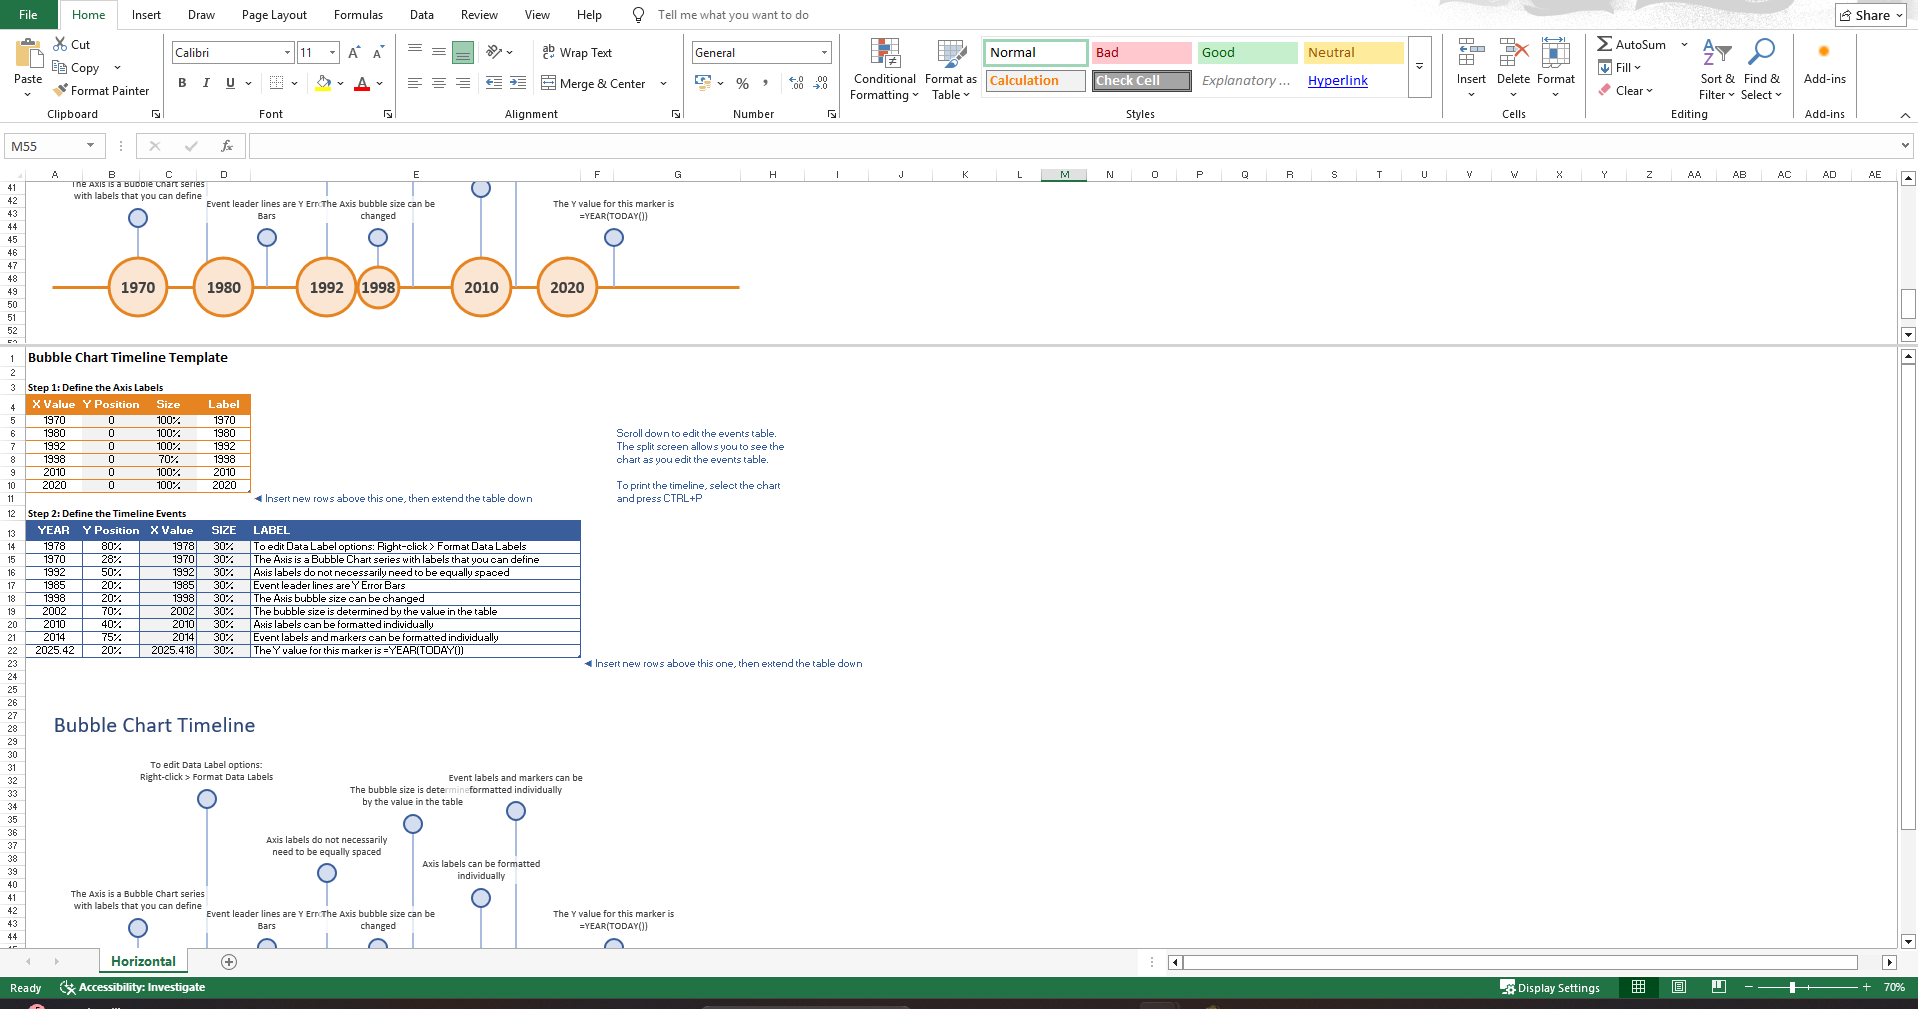Toggle Bold formatting
This screenshot has height=1009, width=1918.
coord(182,83)
